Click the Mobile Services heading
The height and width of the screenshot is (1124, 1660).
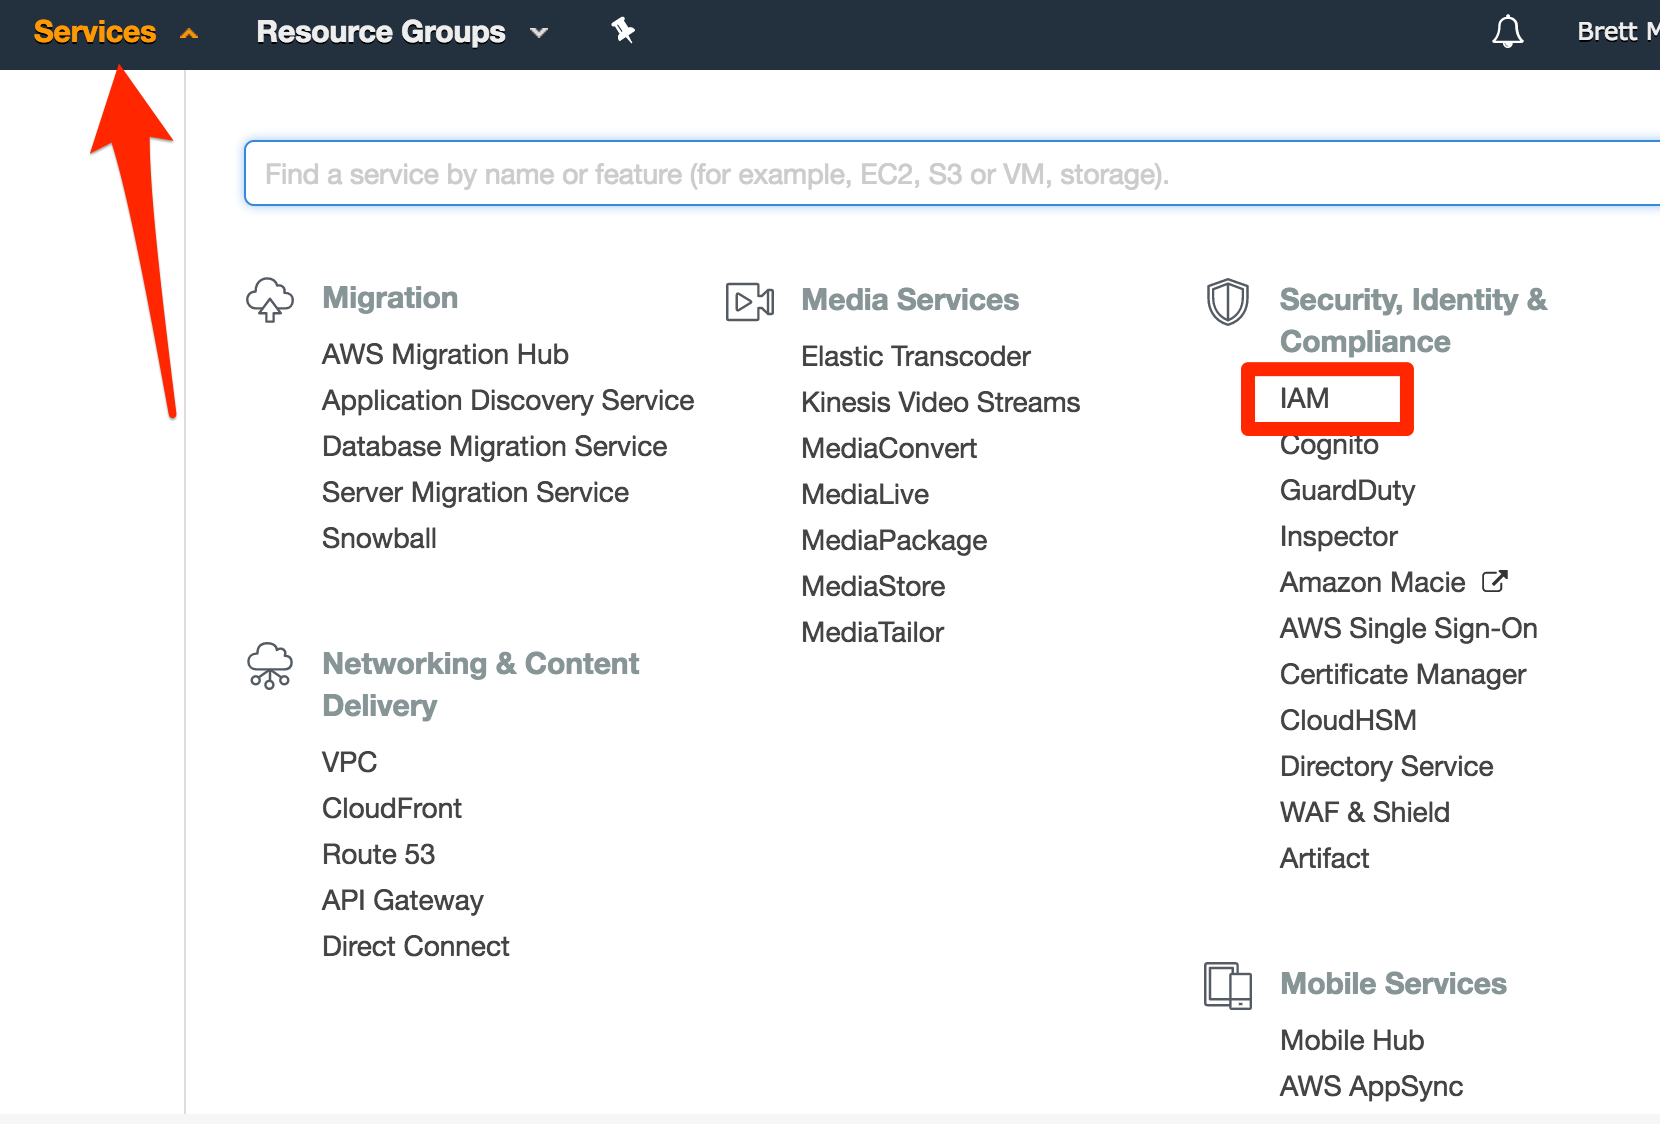1393,984
